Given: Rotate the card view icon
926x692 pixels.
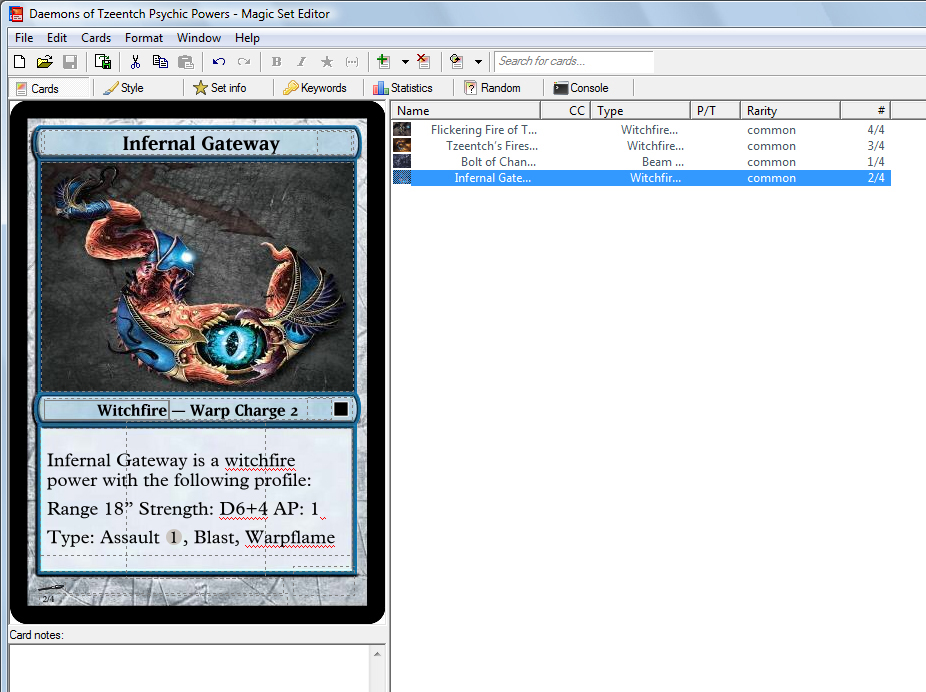Looking at the screenshot, I should pos(456,61).
